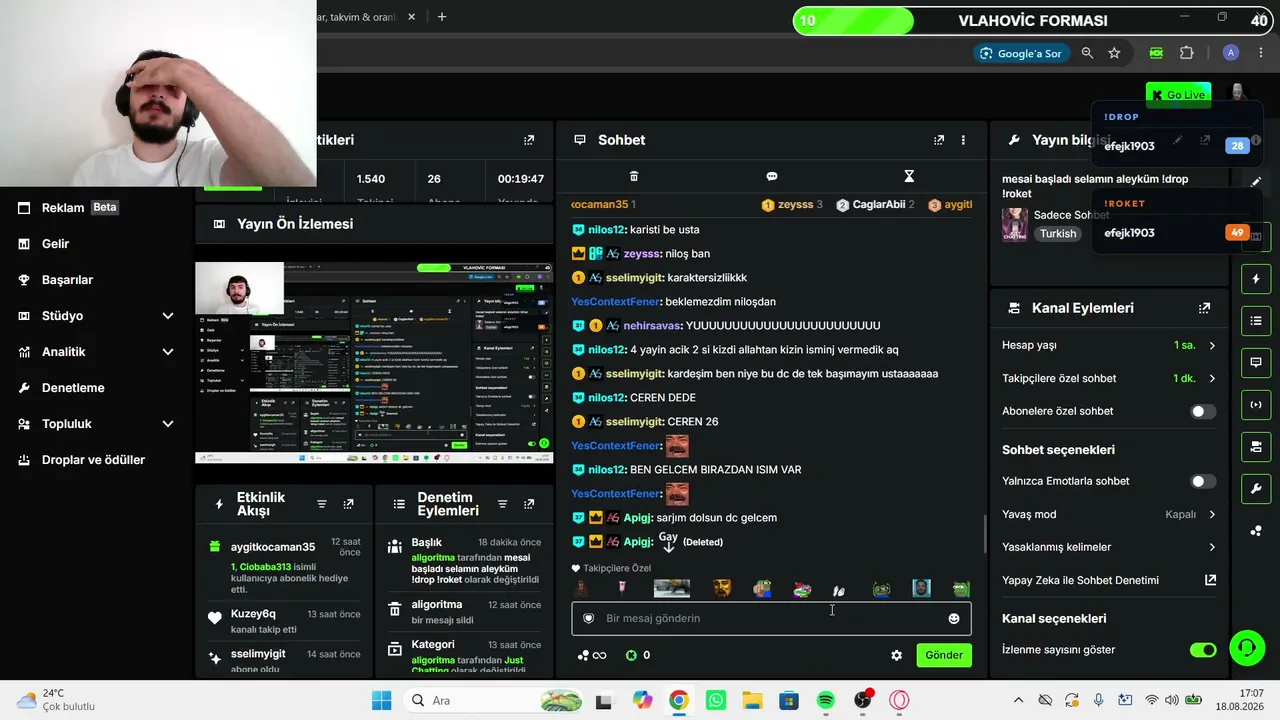1280x720 pixels.
Task: Select the Pepe frog emote at row end
Action: pyautogui.click(x=961, y=589)
